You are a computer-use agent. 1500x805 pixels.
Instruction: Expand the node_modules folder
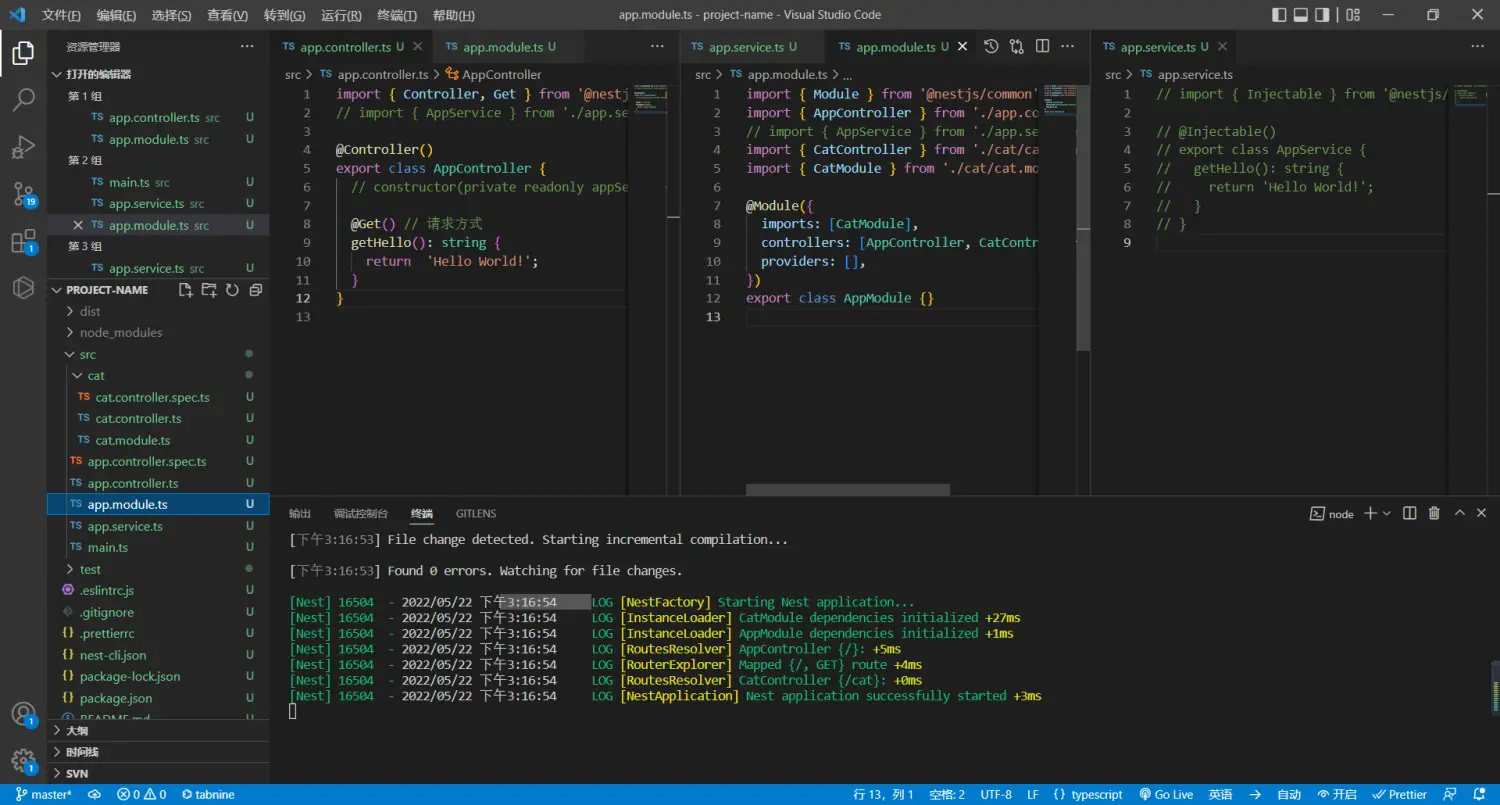pos(120,333)
